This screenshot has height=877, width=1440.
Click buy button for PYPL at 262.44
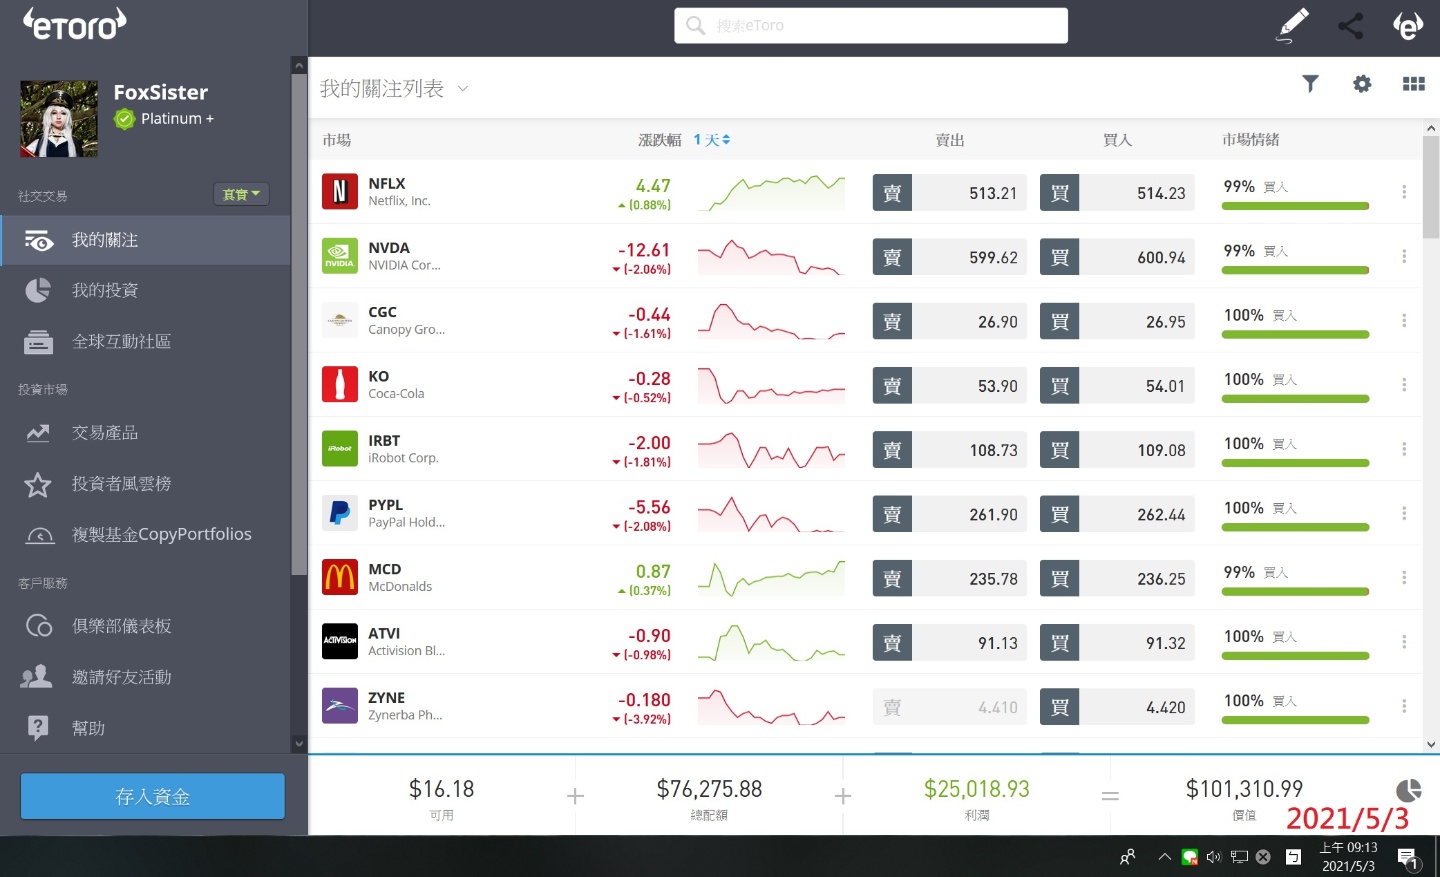pos(1117,514)
